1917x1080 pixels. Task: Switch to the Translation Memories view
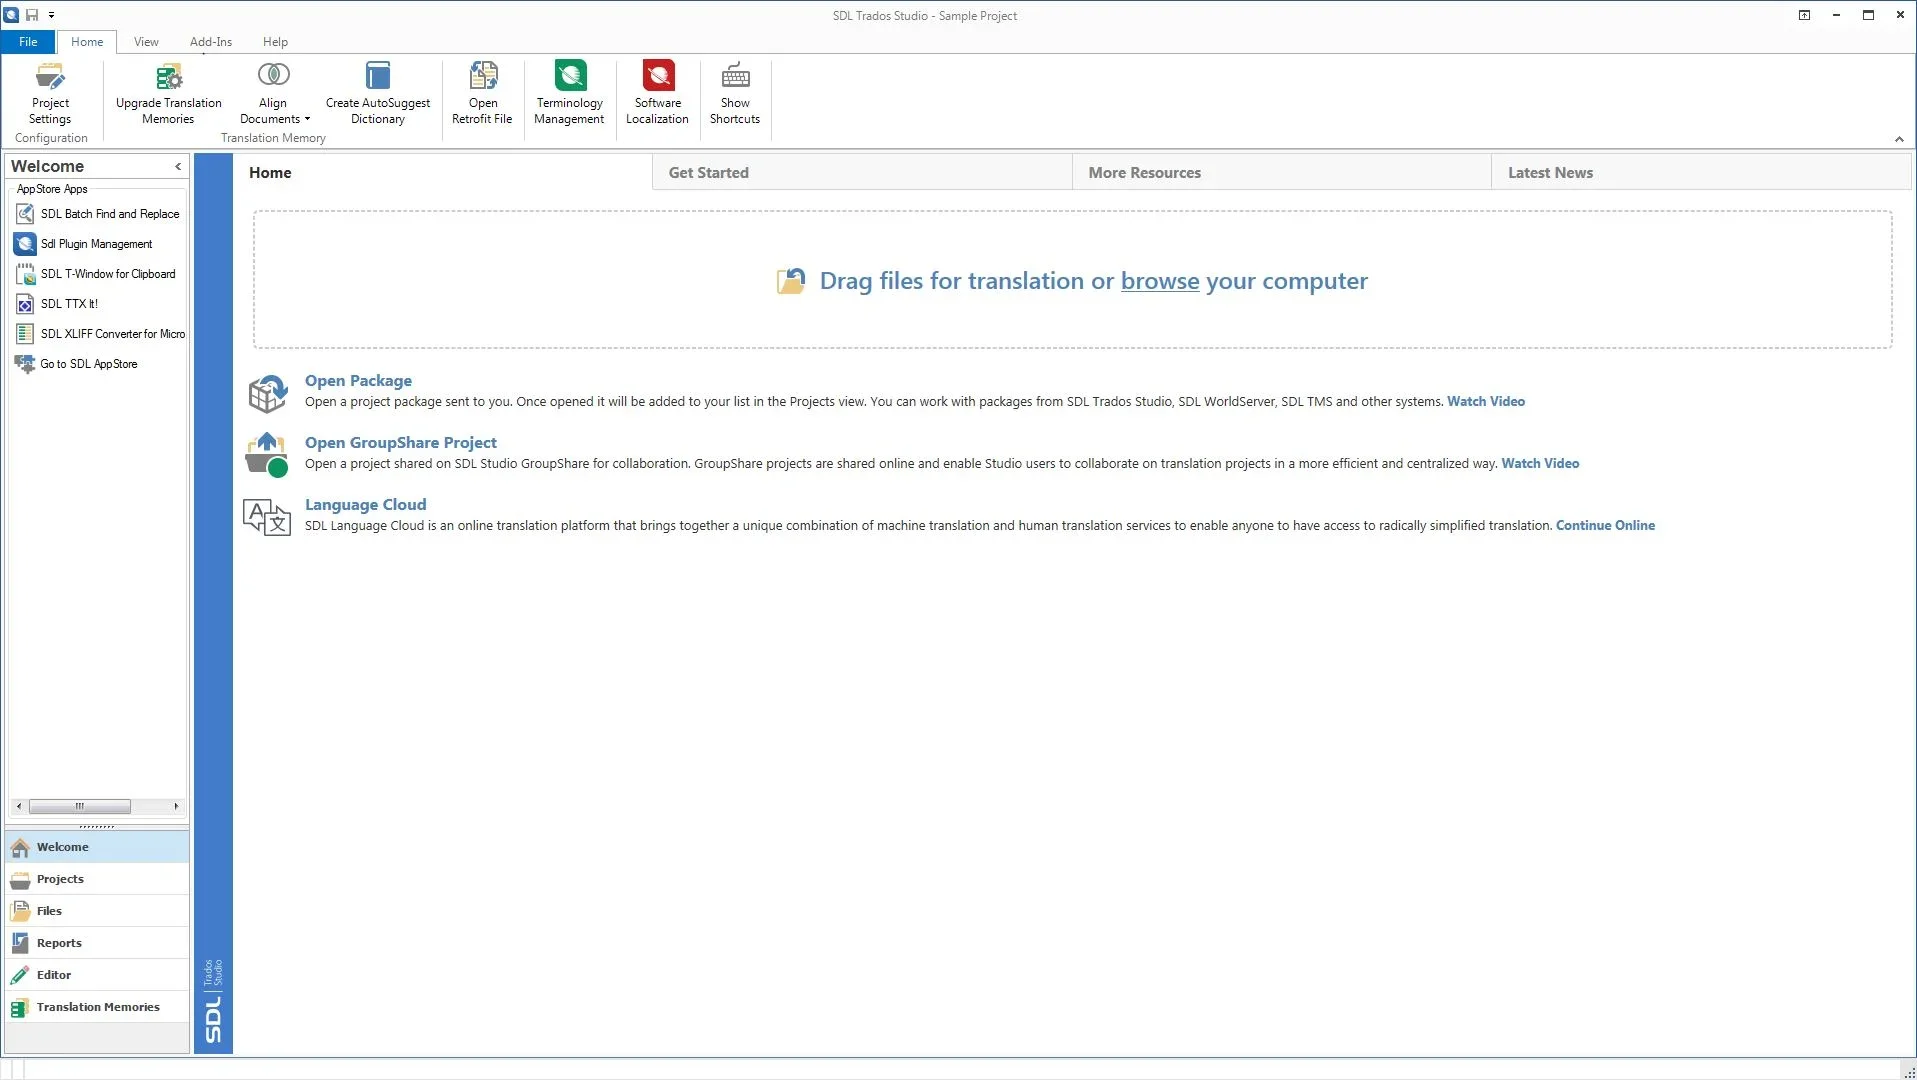(x=97, y=1007)
